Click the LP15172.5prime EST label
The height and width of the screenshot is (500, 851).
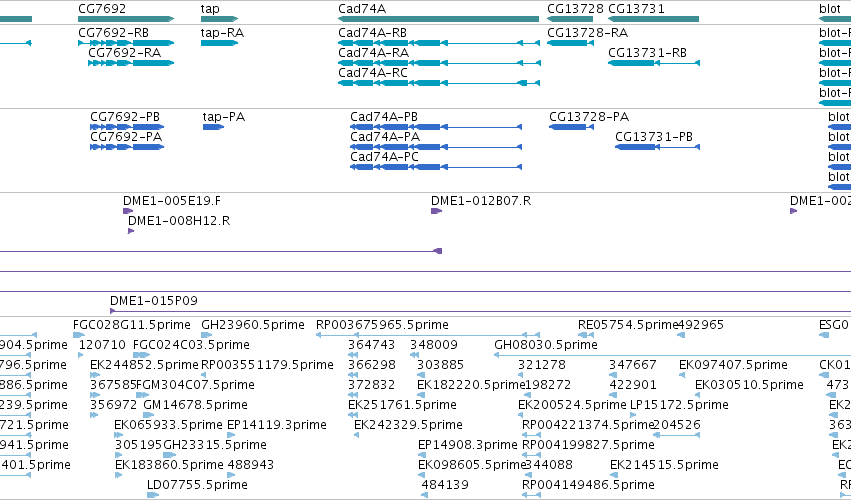(679, 405)
